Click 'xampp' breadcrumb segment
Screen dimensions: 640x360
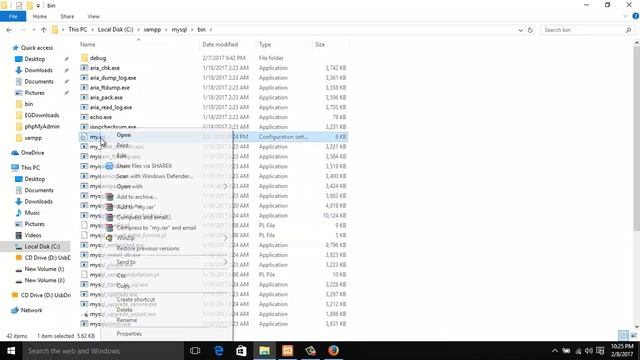point(152,30)
